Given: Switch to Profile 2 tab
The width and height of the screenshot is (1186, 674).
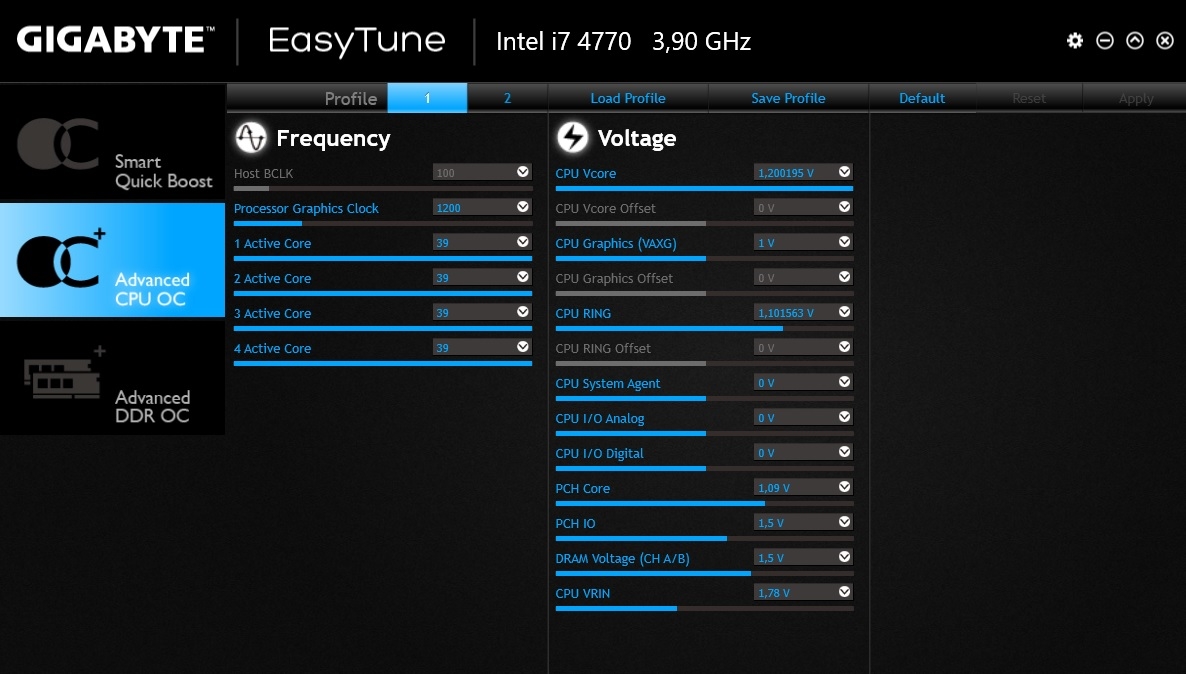Looking at the screenshot, I should tap(508, 98).
